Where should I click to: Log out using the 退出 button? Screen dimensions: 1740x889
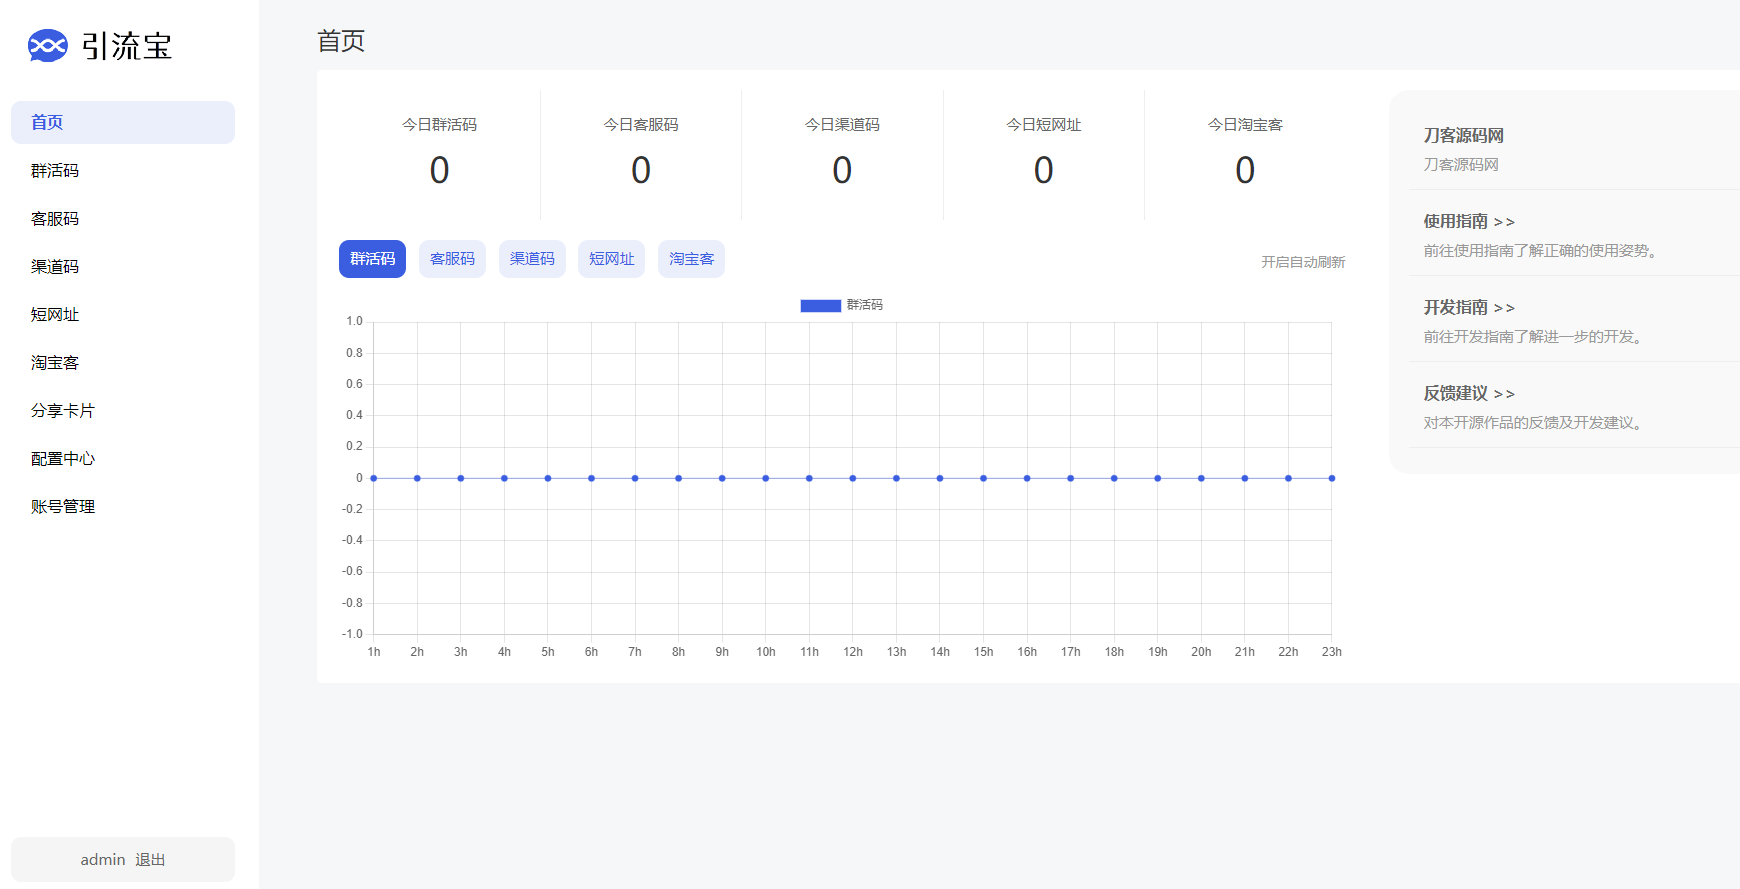tap(150, 860)
